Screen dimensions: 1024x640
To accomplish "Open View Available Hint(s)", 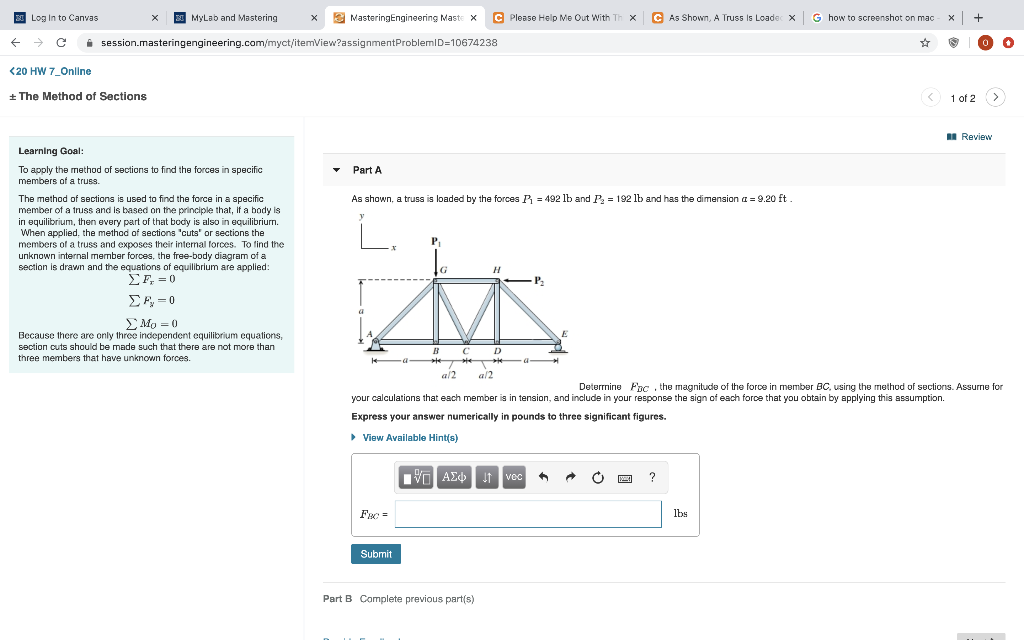I will point(412,437).
